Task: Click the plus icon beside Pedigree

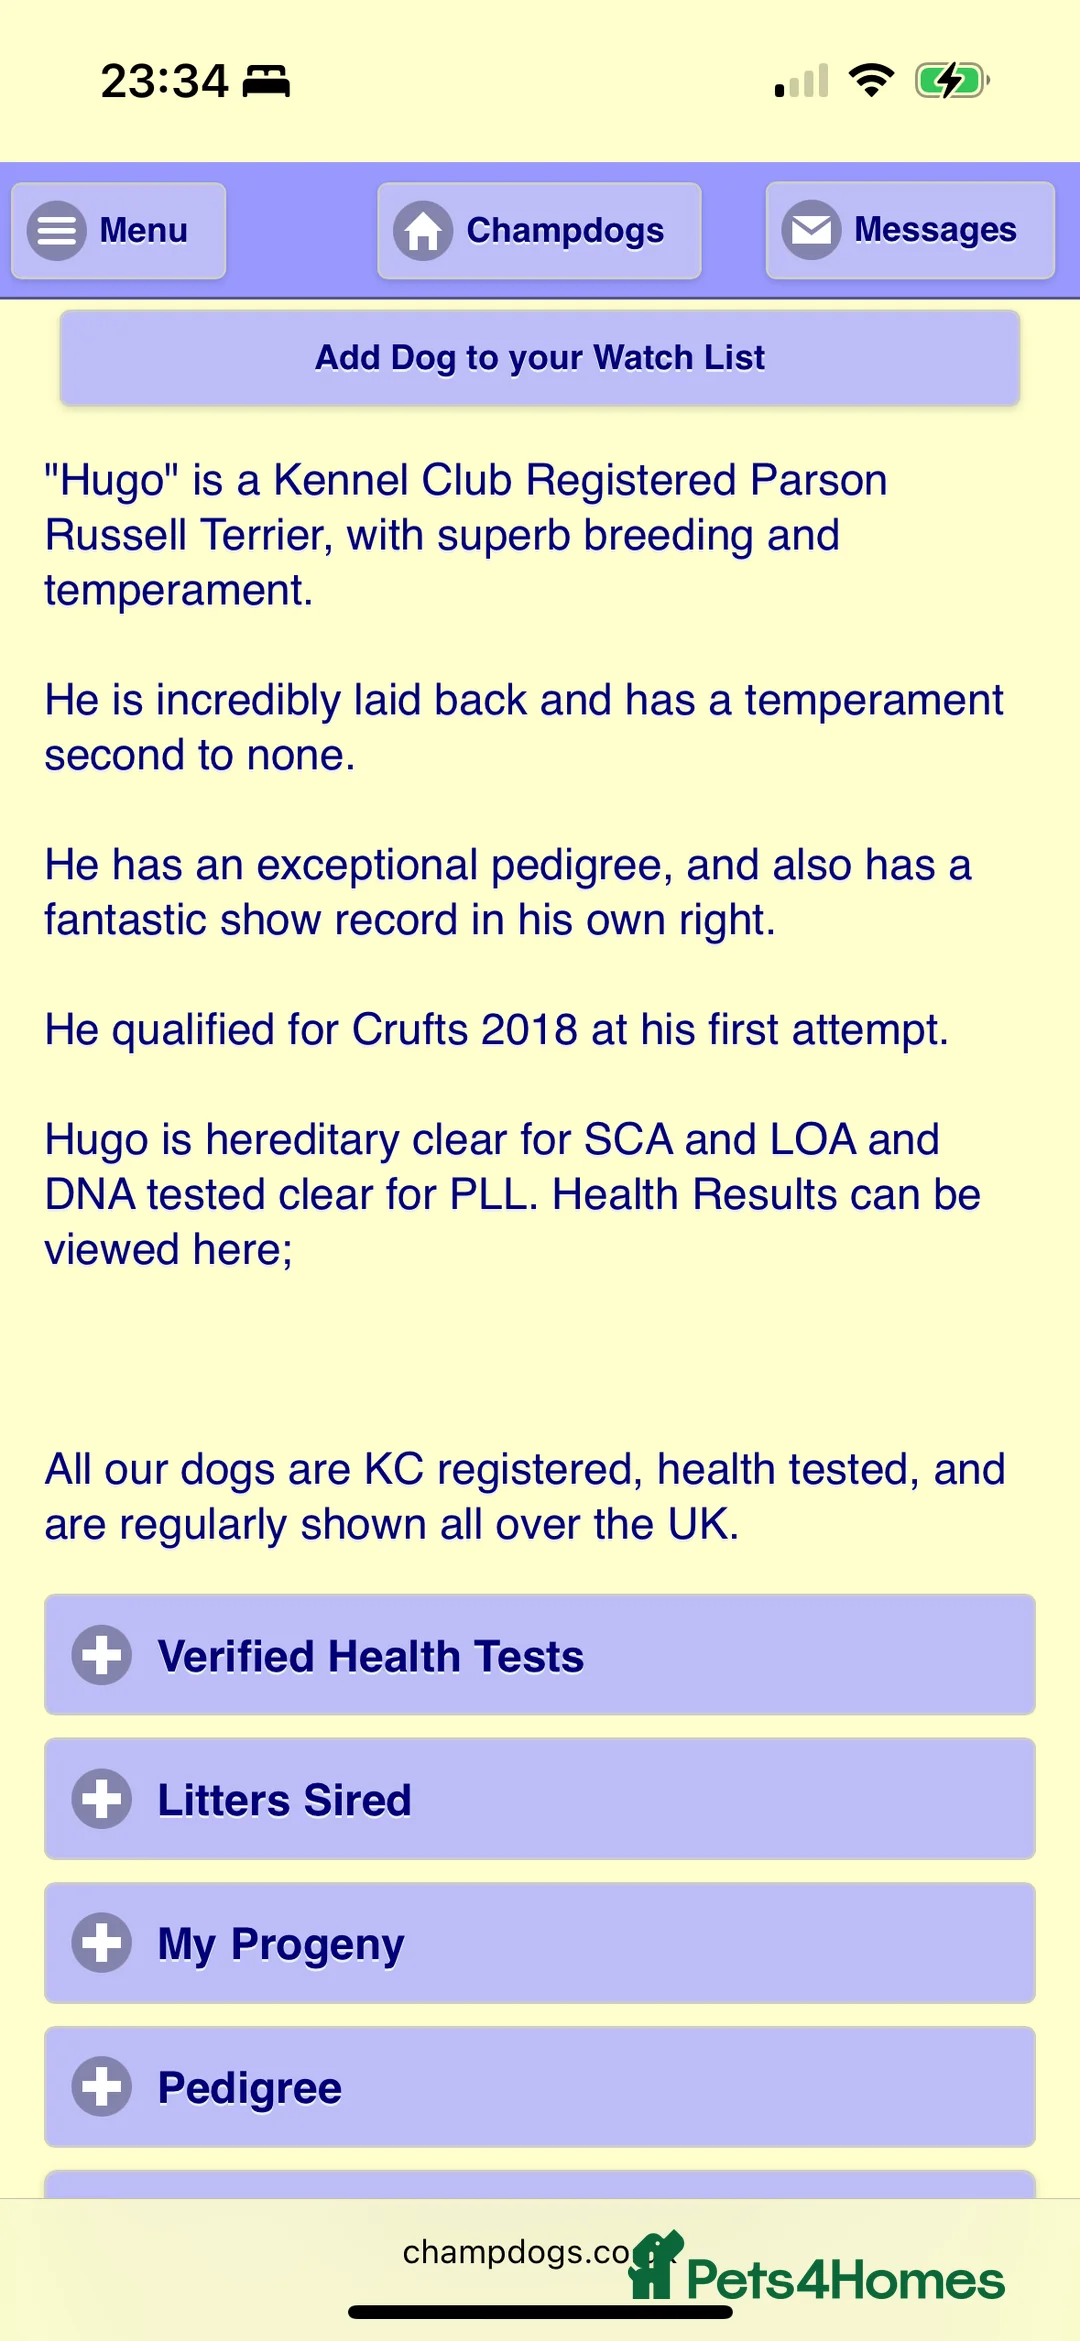Action: [102, 2087]
